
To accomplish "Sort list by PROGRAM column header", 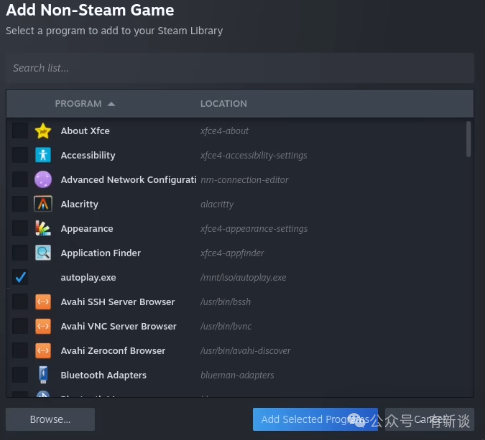I will click(78, 104).
